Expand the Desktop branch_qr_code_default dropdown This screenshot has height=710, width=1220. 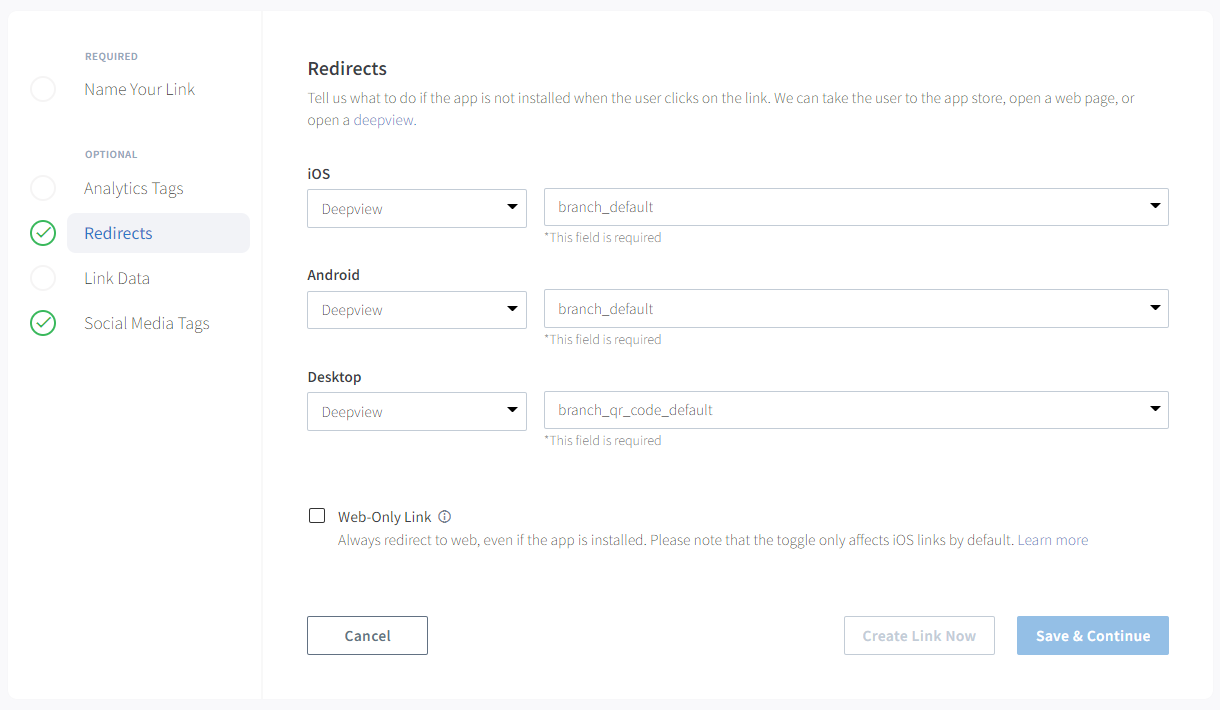coord(855,410)
